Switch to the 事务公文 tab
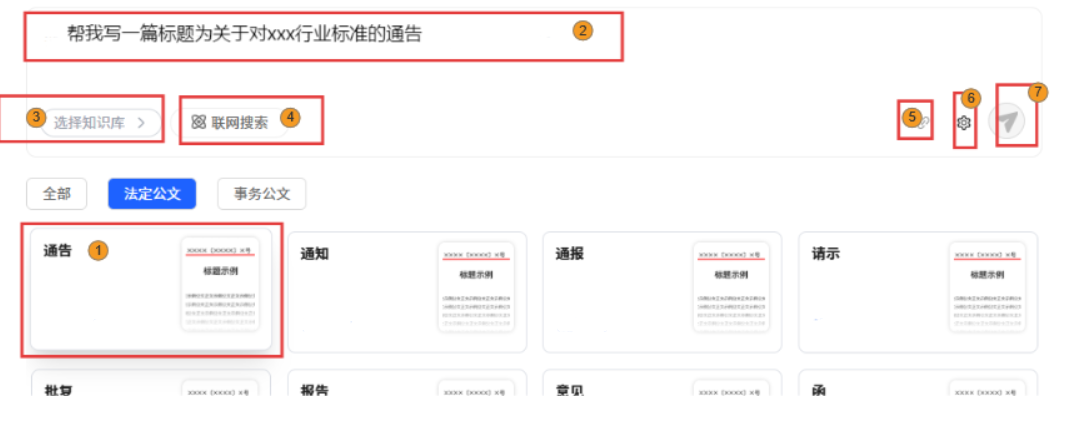 coord(262,194)
